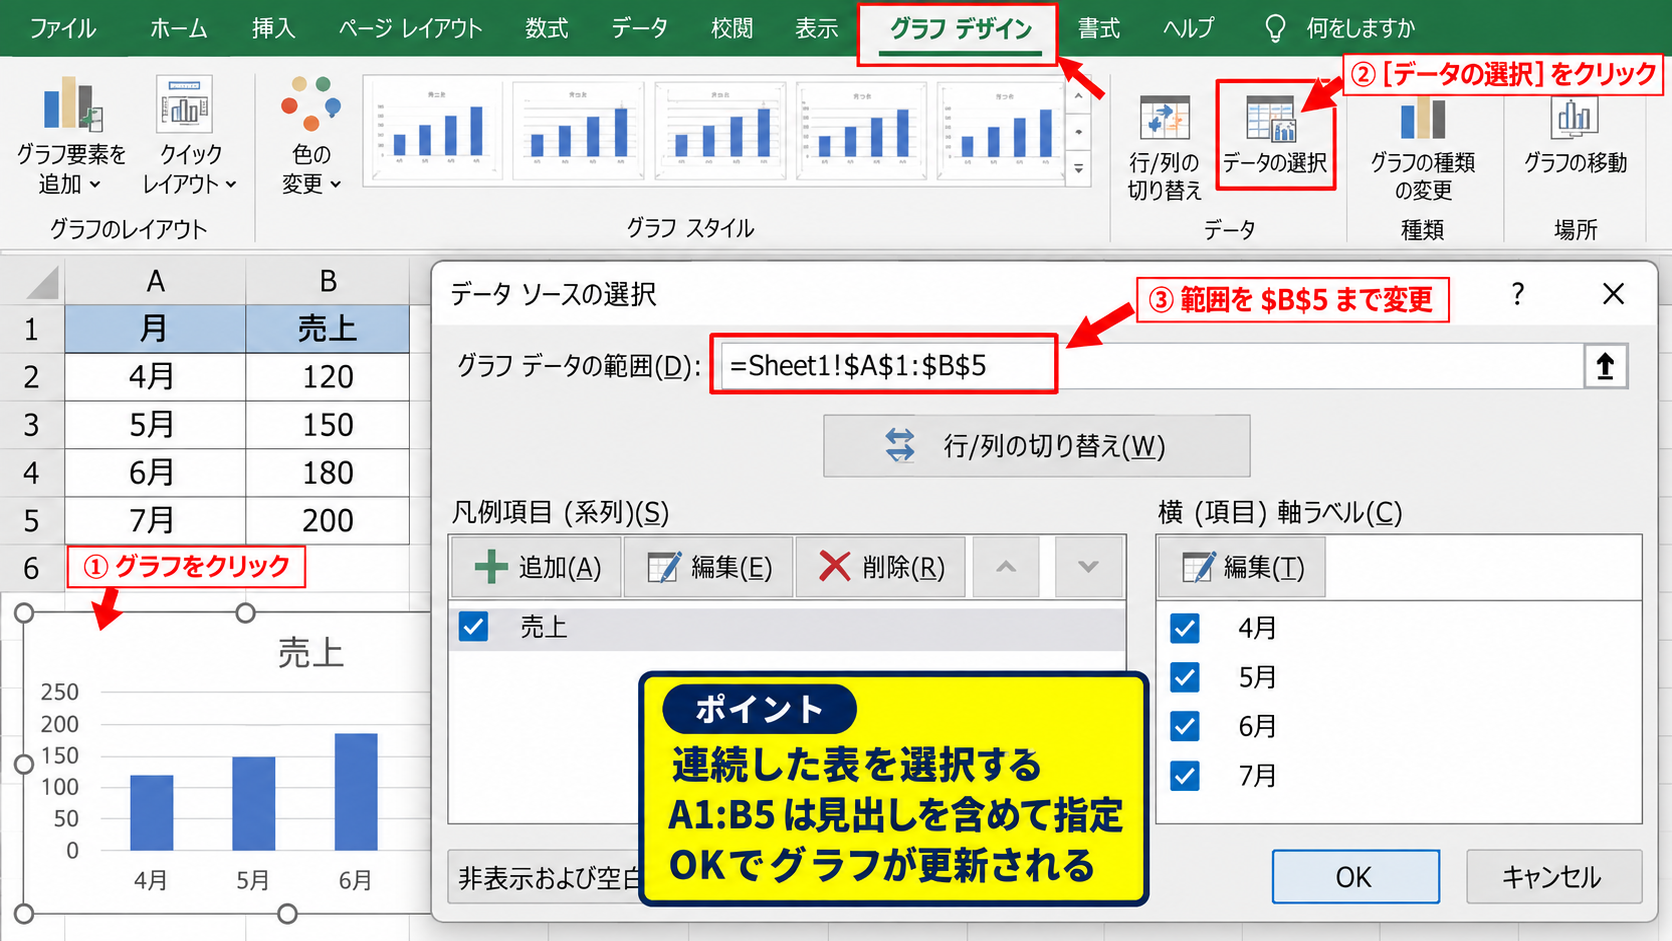This screenshot has width=1672, height=941.
Task: Move series down arrow button
Action: tap(1088, 567)
